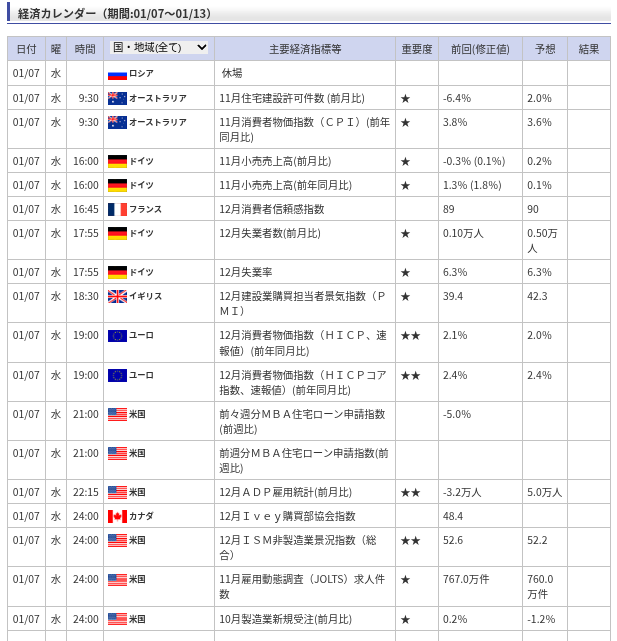Click the 重要度 column header

pyautogui.click(x=416, y=49)
